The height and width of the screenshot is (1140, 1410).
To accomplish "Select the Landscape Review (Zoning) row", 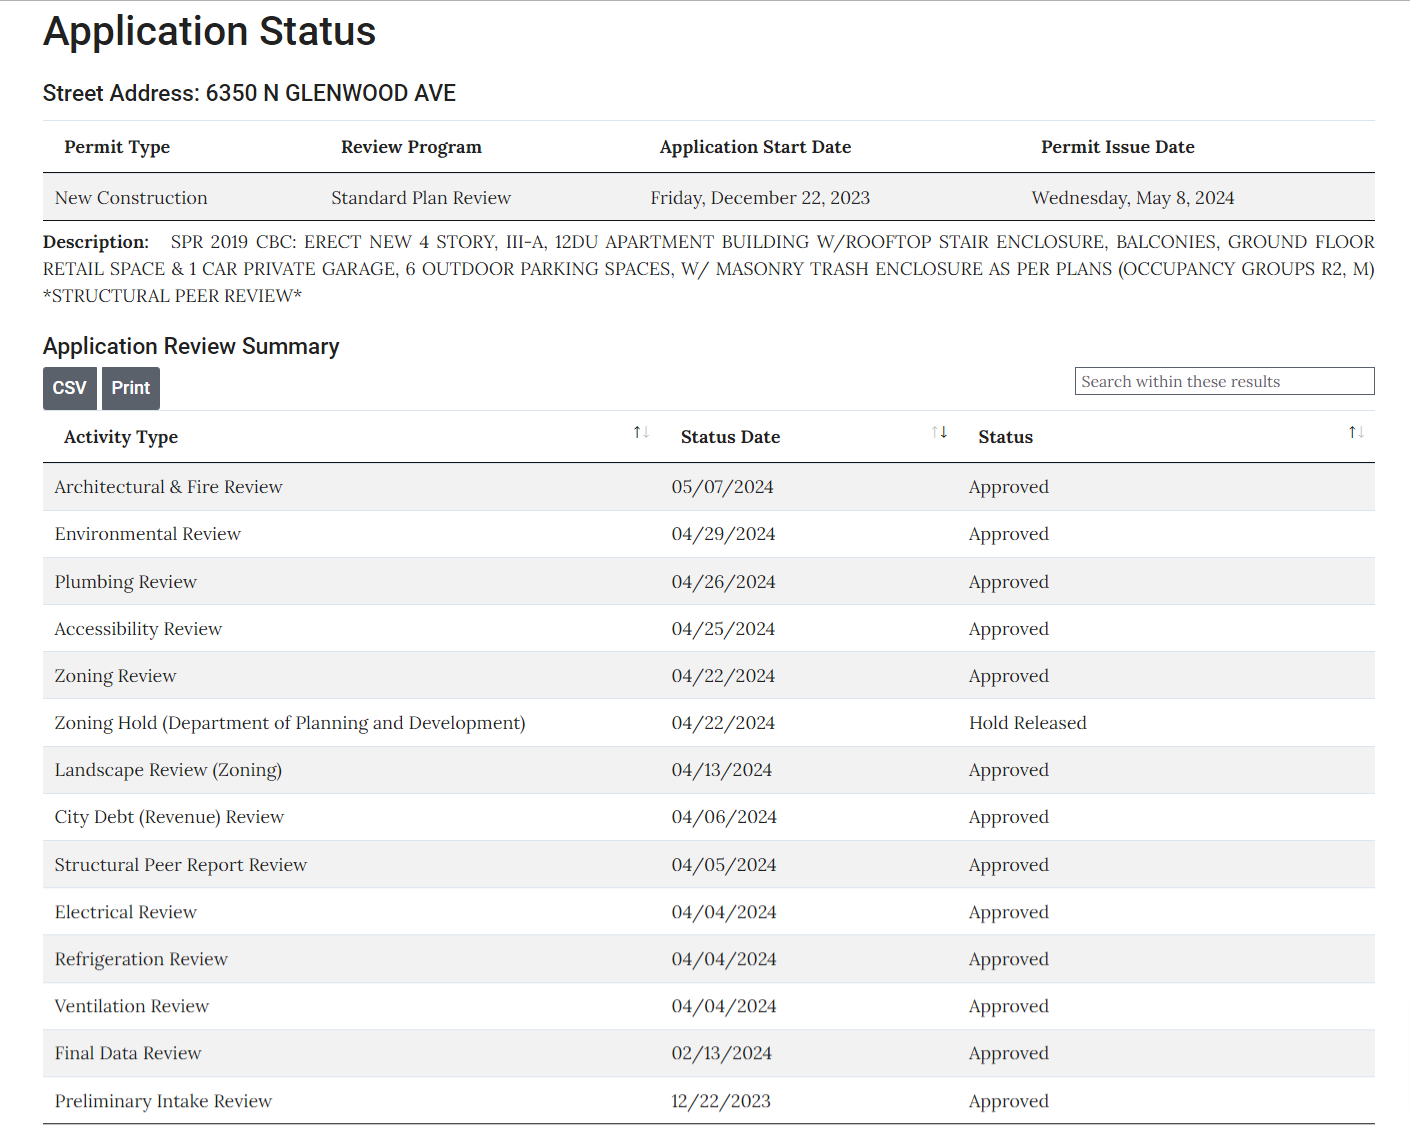I will point(709,770).
